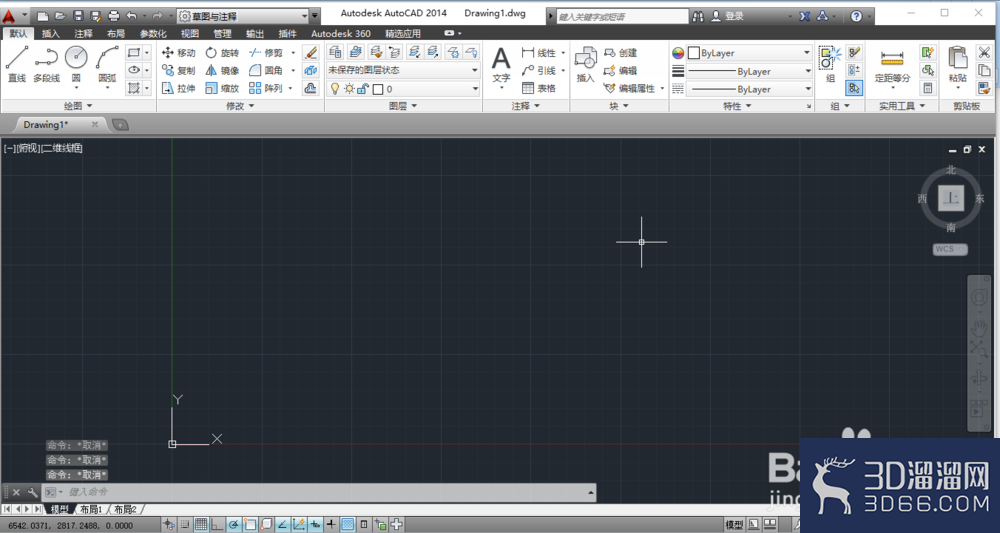Click the Rotate (旋转) tool
This screenshot has width=1000, height=533.
[222, 53]
